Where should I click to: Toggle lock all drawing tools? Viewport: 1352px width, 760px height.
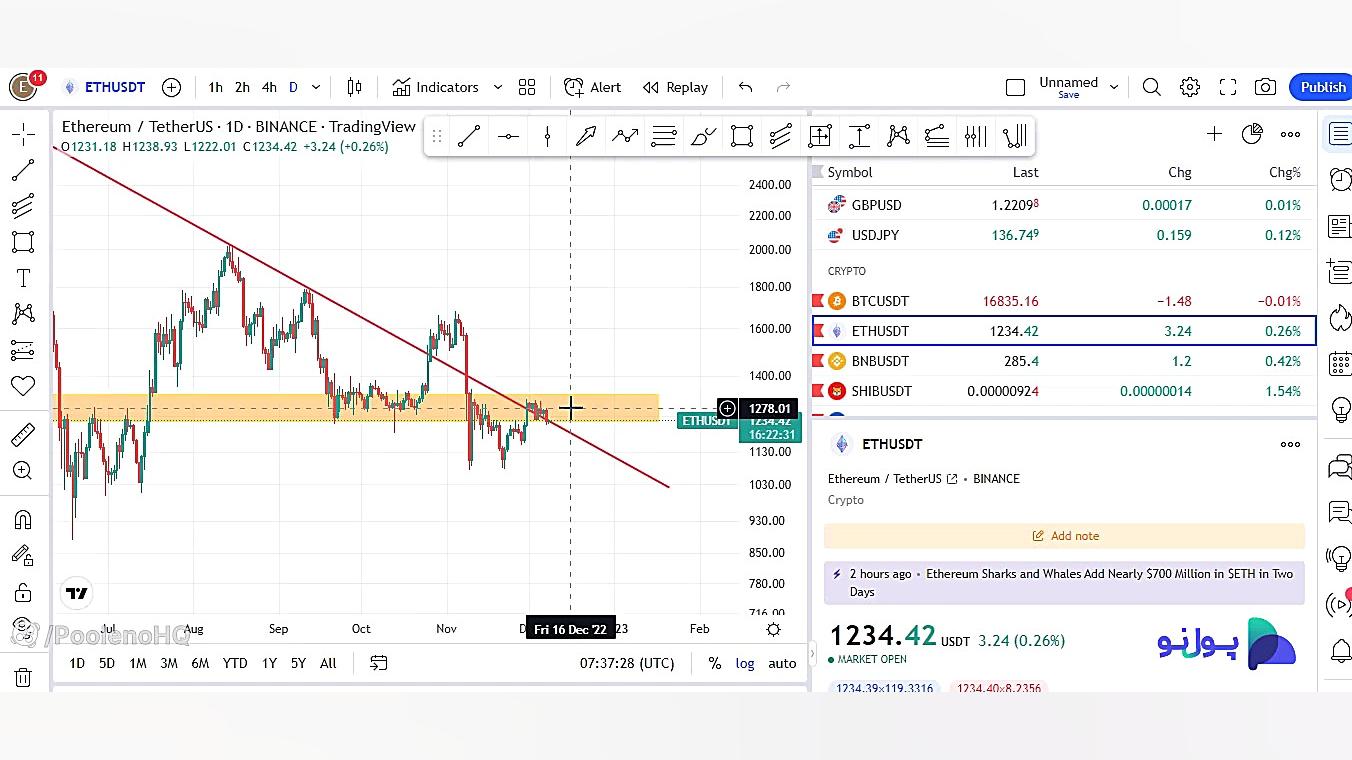coord(23,593)
